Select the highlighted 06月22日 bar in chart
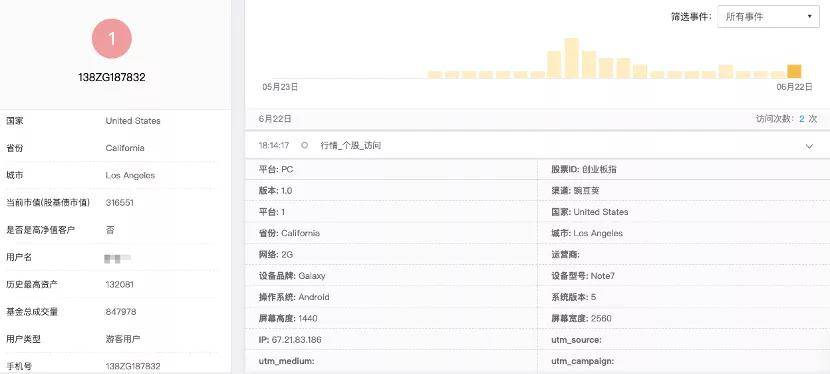Viewport: 830px width, 374px height. click(794, 71)
